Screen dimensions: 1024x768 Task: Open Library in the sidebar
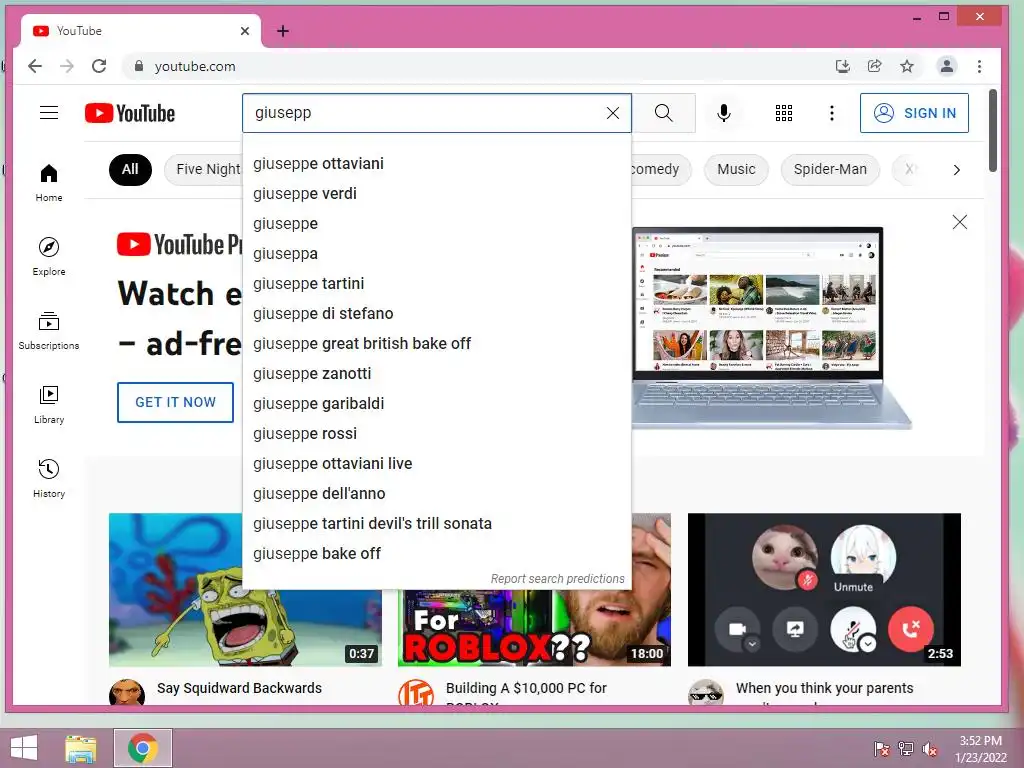click(49, 405)
